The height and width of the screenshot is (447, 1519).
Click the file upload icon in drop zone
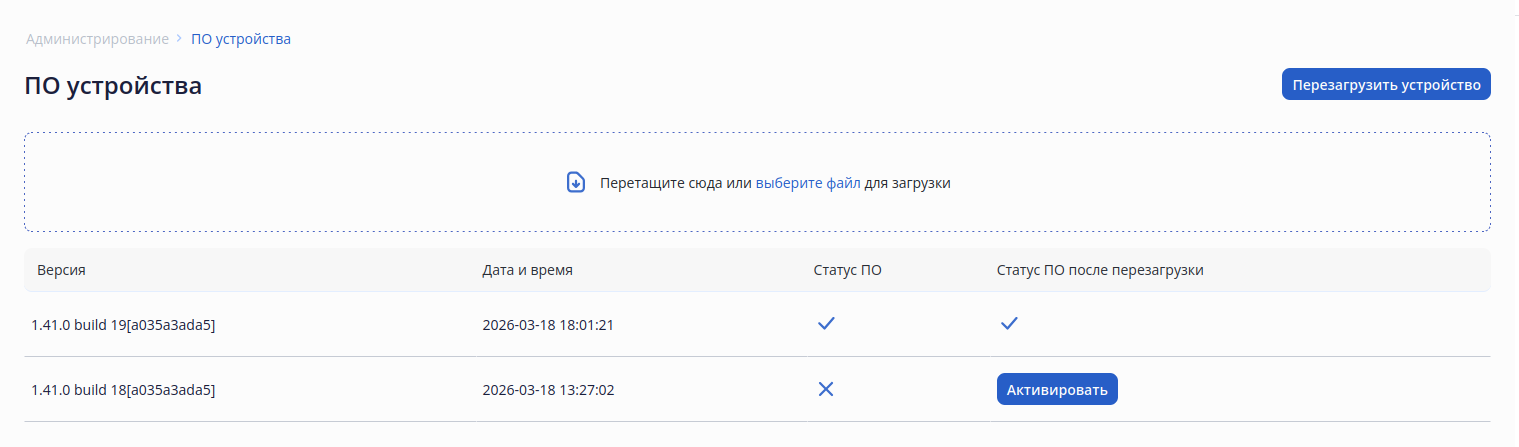(x=576, y=183)
